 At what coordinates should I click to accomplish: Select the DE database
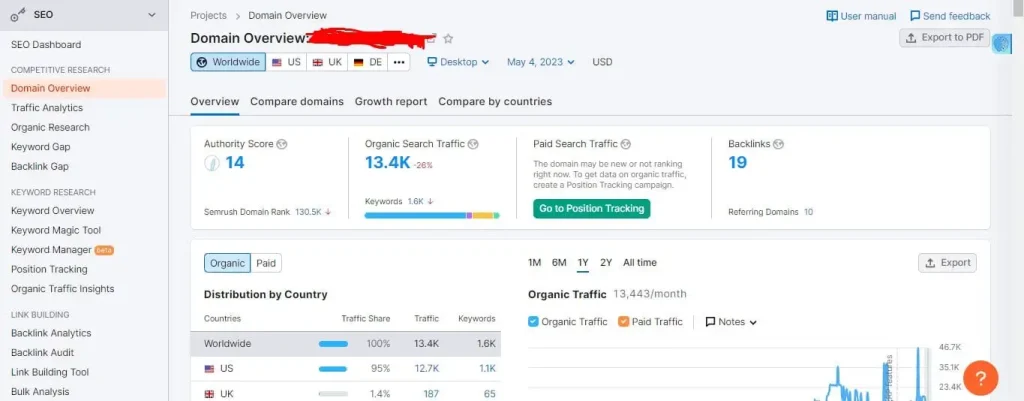click(x=368, y=62)
